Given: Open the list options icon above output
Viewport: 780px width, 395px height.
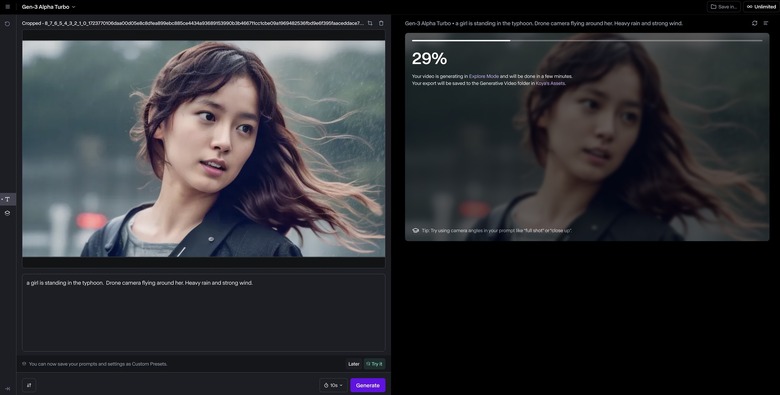Looking at the screenshot, I should click(x=766, y=23).
